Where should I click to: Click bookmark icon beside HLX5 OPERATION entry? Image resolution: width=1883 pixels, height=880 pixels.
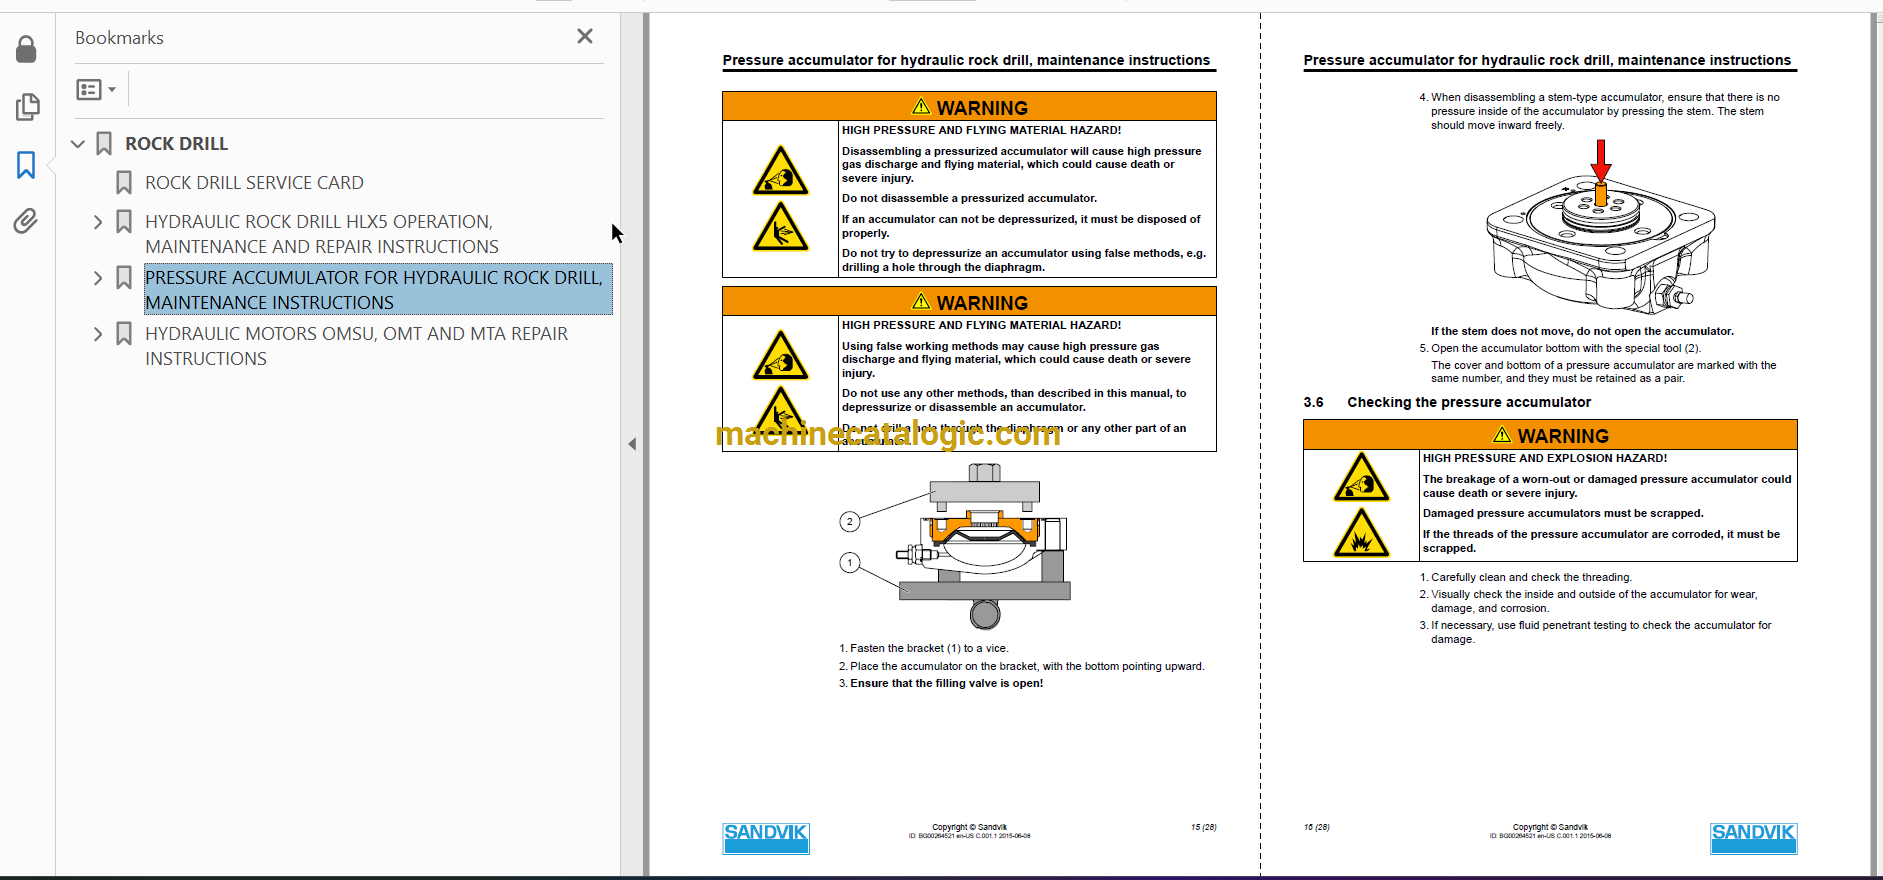pos(124,222)
